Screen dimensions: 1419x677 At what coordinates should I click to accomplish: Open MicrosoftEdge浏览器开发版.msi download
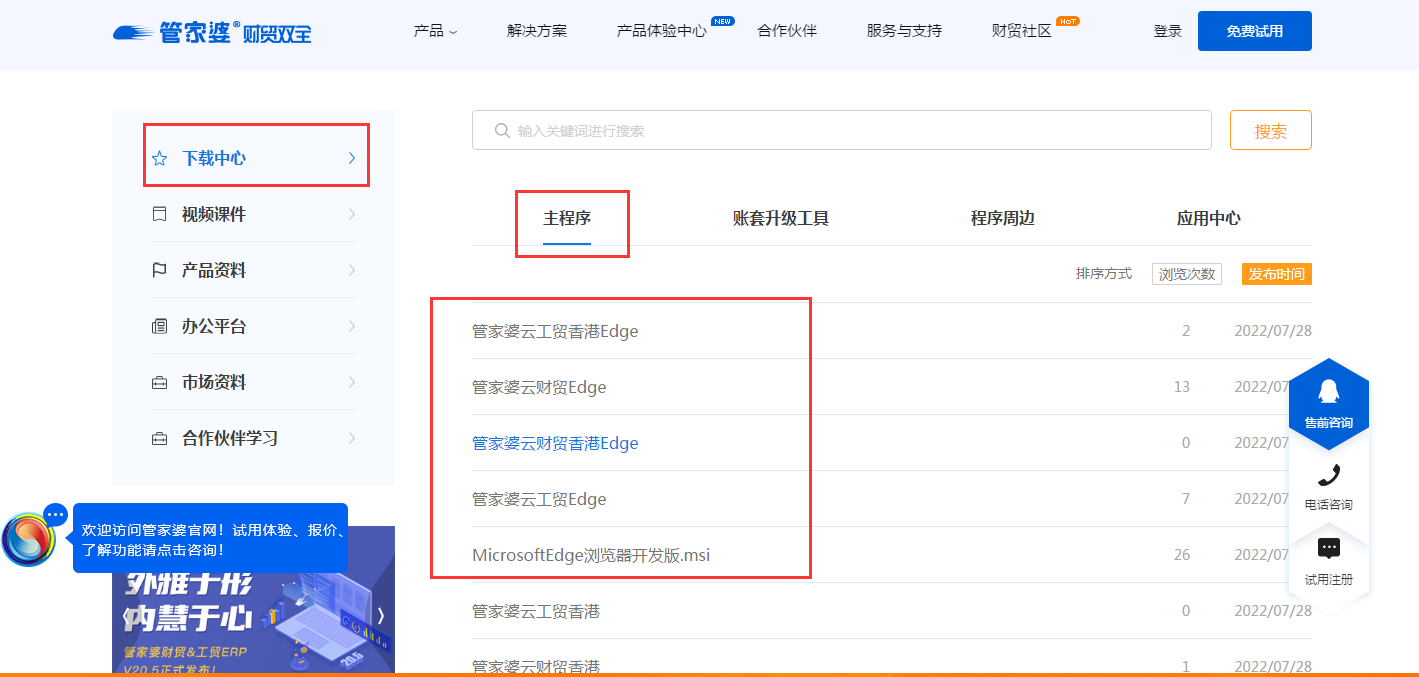[591, 555]
